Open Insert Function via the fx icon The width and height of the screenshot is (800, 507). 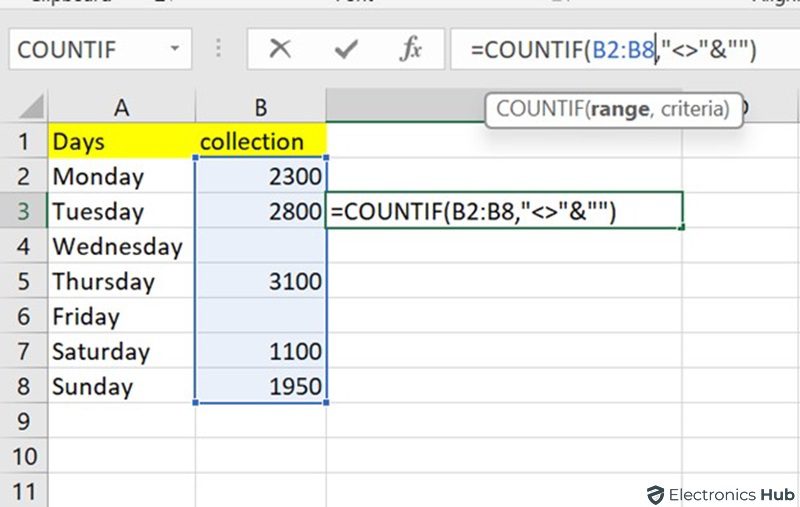[410, 50]
